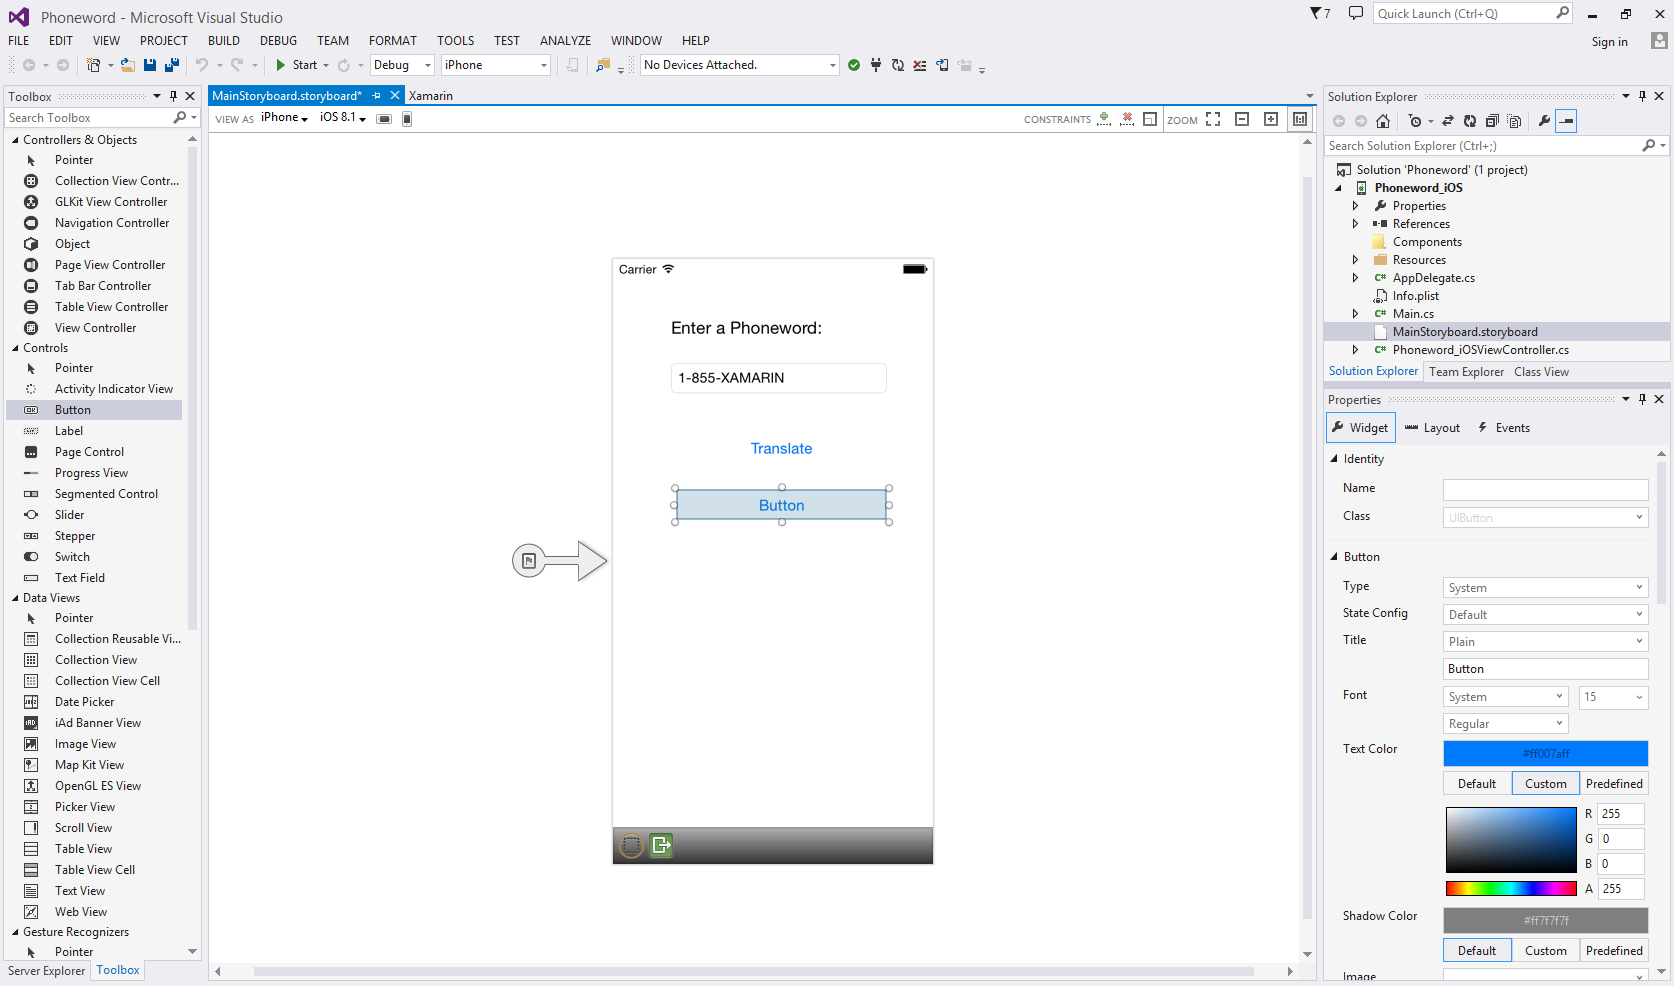Expand the Resources folder node
This screenshot has width=1674, height=986.
pyautogui.click(x=1356, y=260)
